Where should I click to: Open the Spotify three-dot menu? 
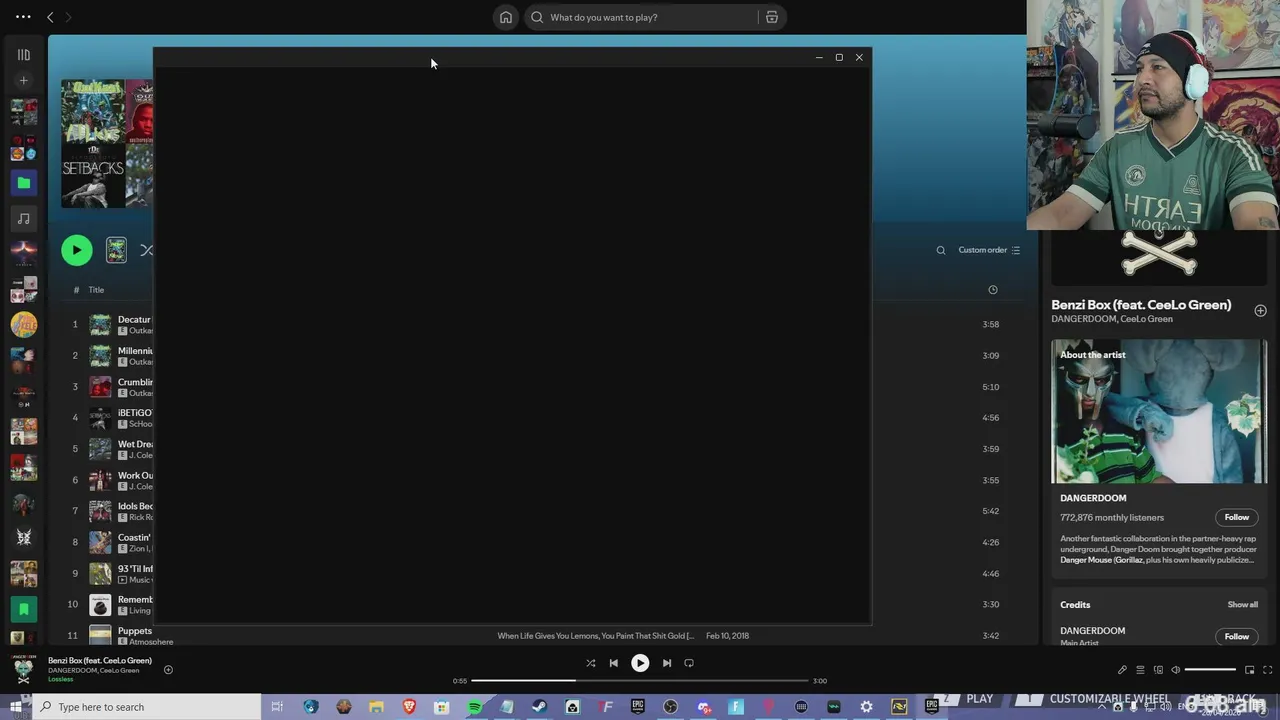pos(23,17)
